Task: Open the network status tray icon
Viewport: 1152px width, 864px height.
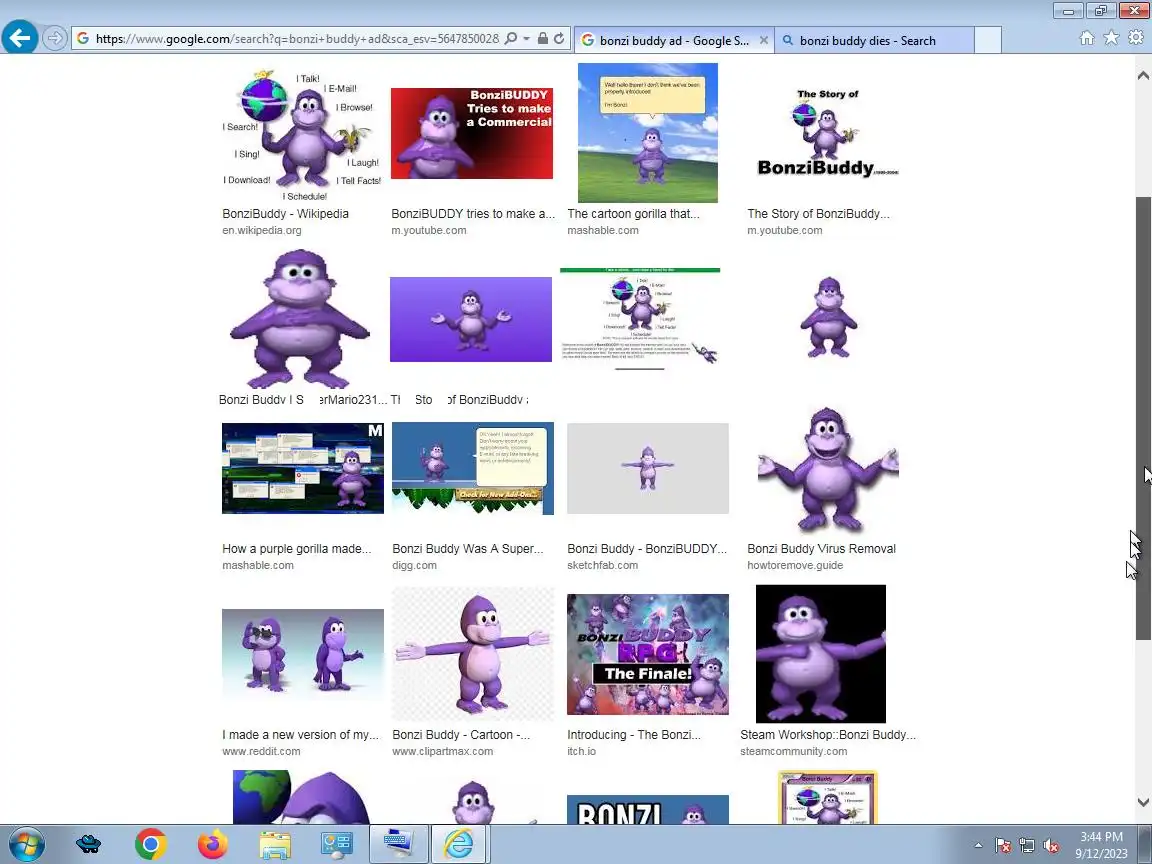Action: 1026,846
